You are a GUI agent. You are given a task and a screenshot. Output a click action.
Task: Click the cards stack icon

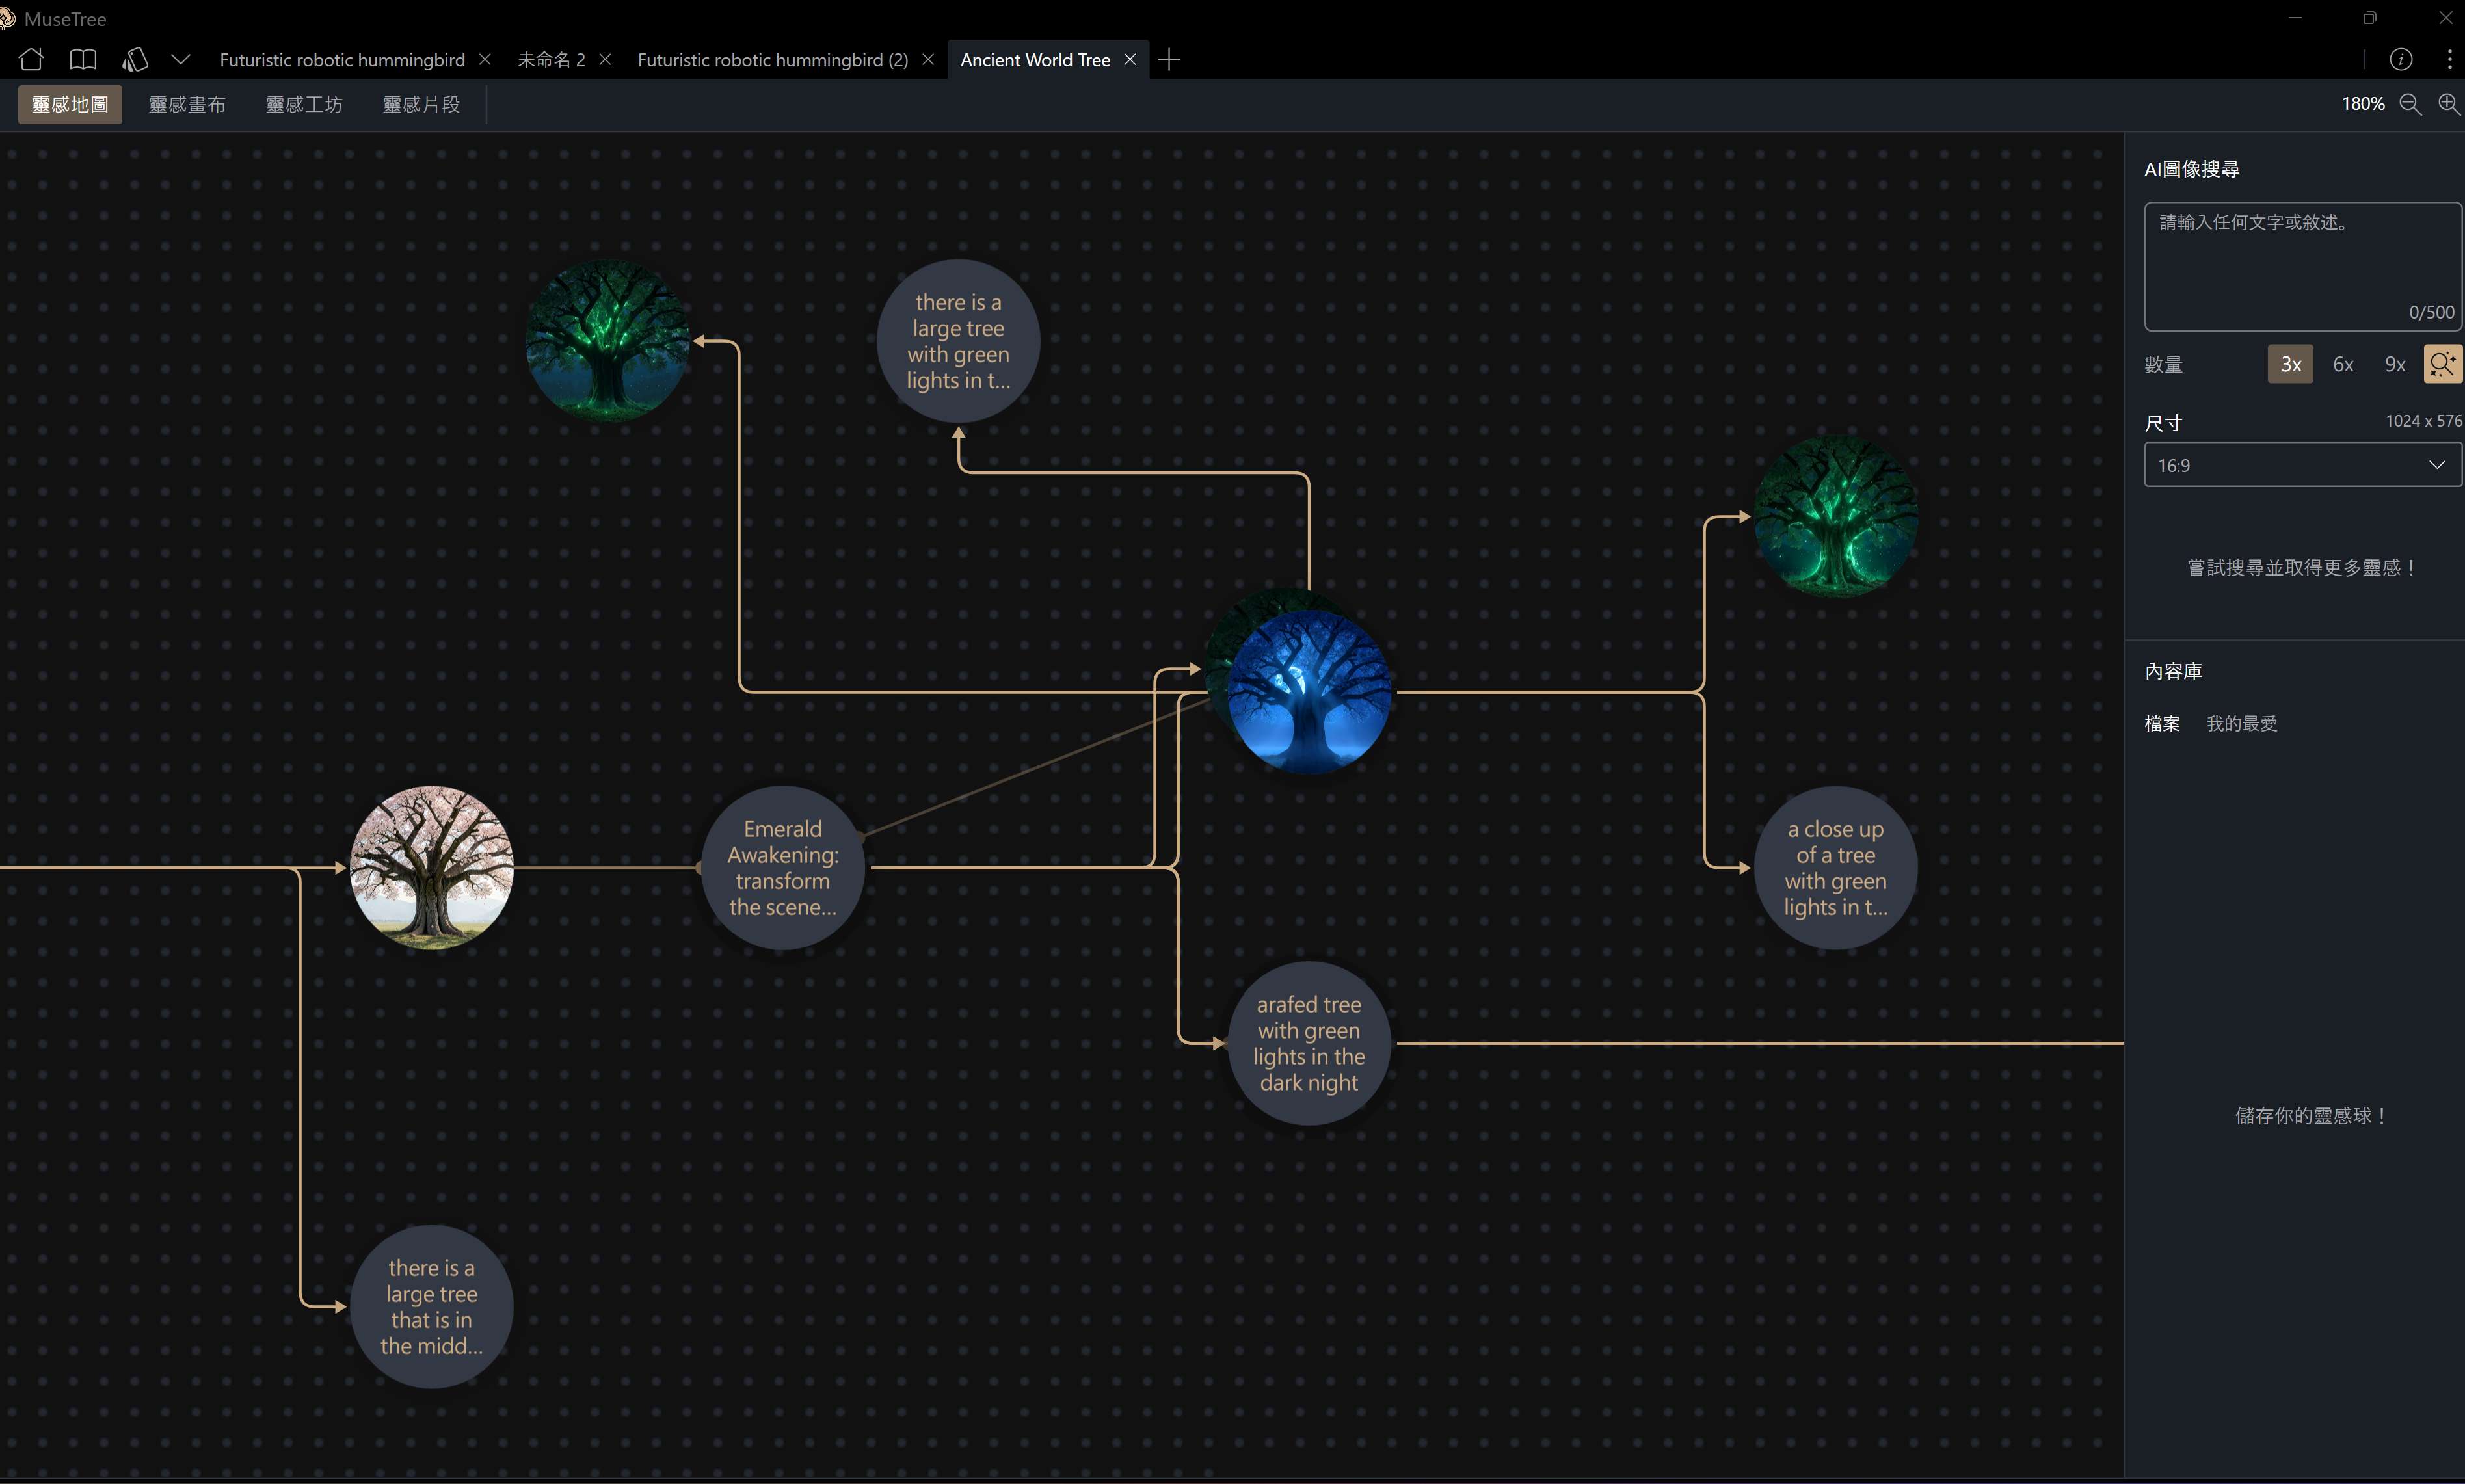[135, 59]
